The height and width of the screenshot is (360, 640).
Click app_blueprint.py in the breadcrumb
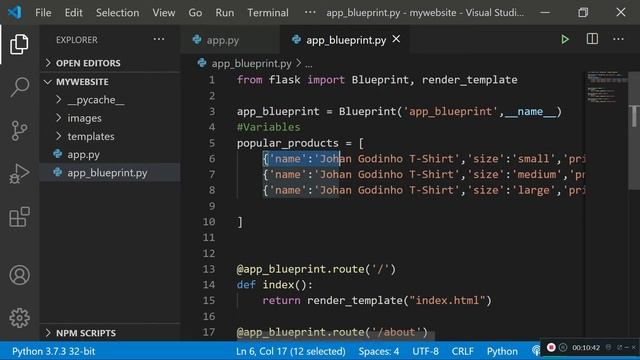tap(251, 64)
